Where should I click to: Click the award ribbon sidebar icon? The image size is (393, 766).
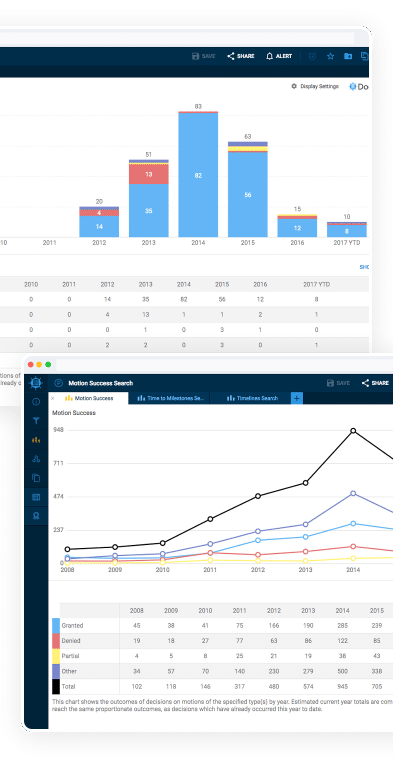coord(36,516)
